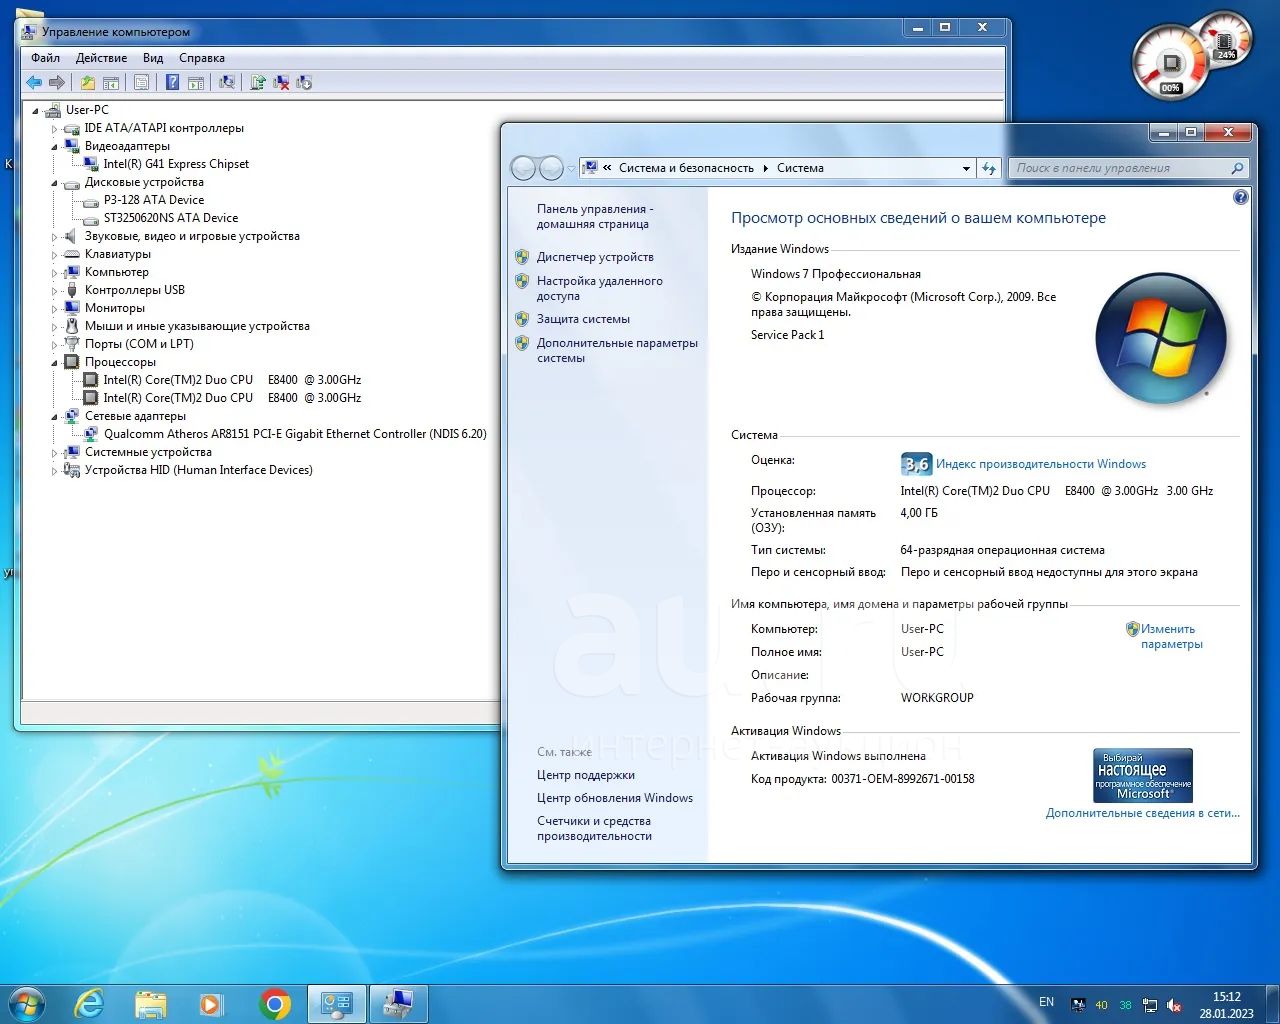The width and height of the screenshot is (1280, 1024).
Task: Click the blue help icon in System window
Action: tap(1241, 197)
